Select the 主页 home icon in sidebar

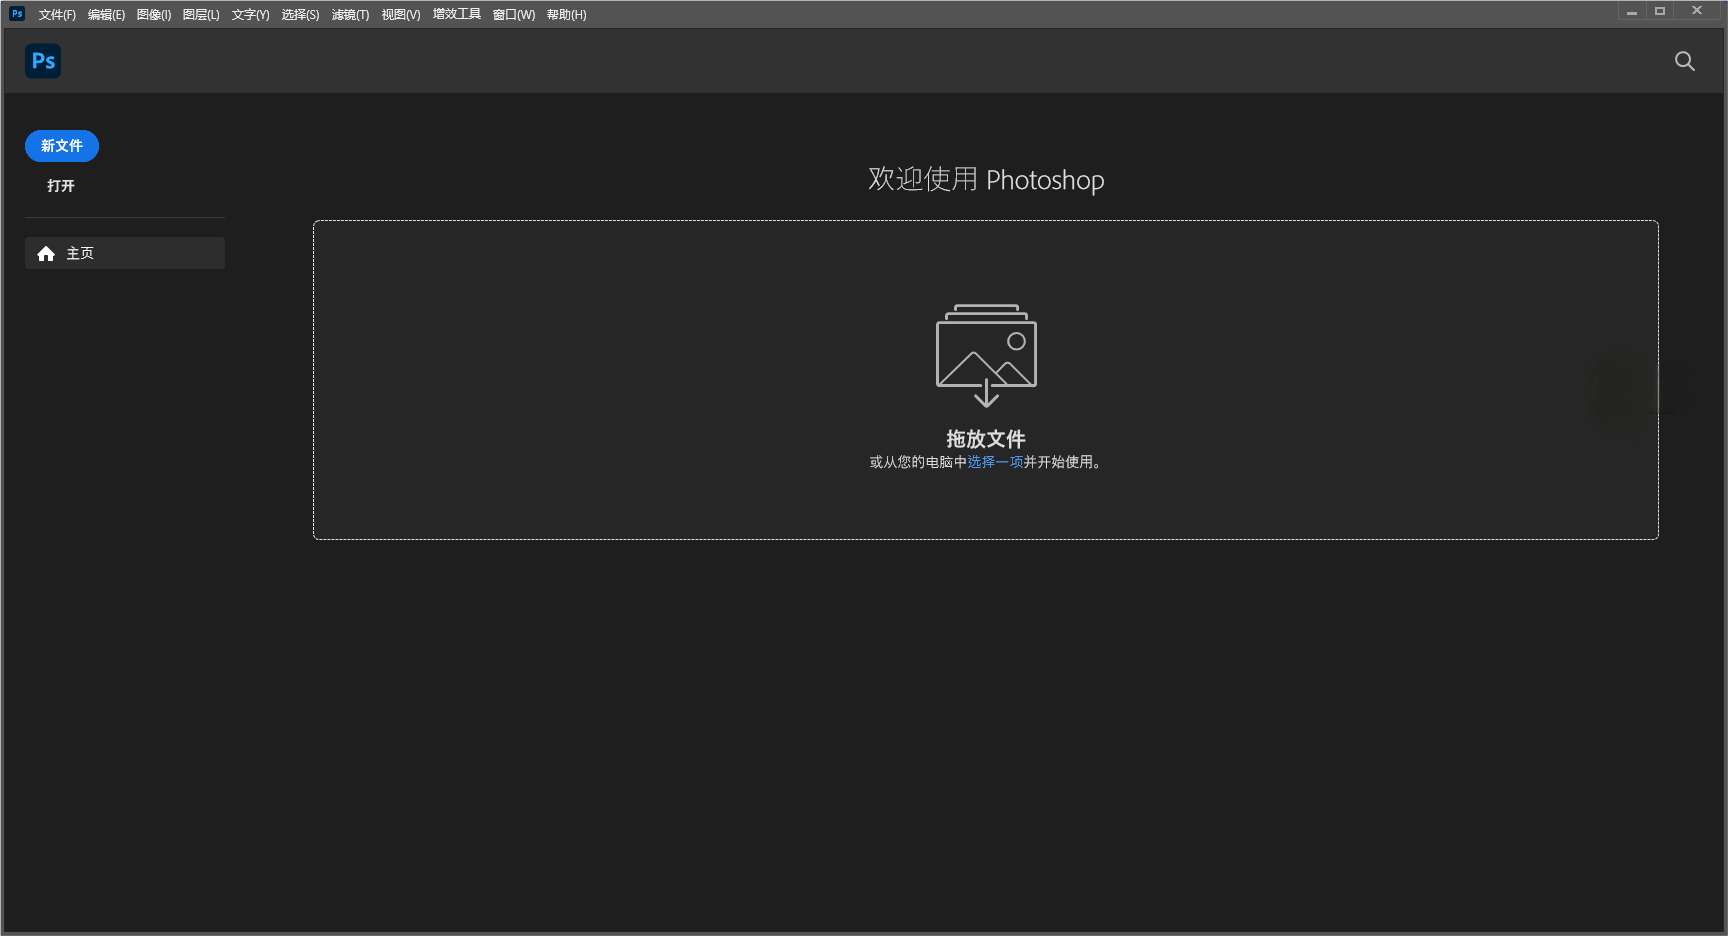point(46,253)
